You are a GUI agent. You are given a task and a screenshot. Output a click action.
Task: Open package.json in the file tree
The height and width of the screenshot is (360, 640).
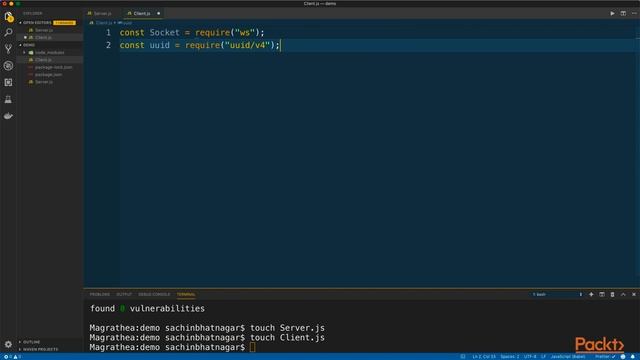coord(48,75)
